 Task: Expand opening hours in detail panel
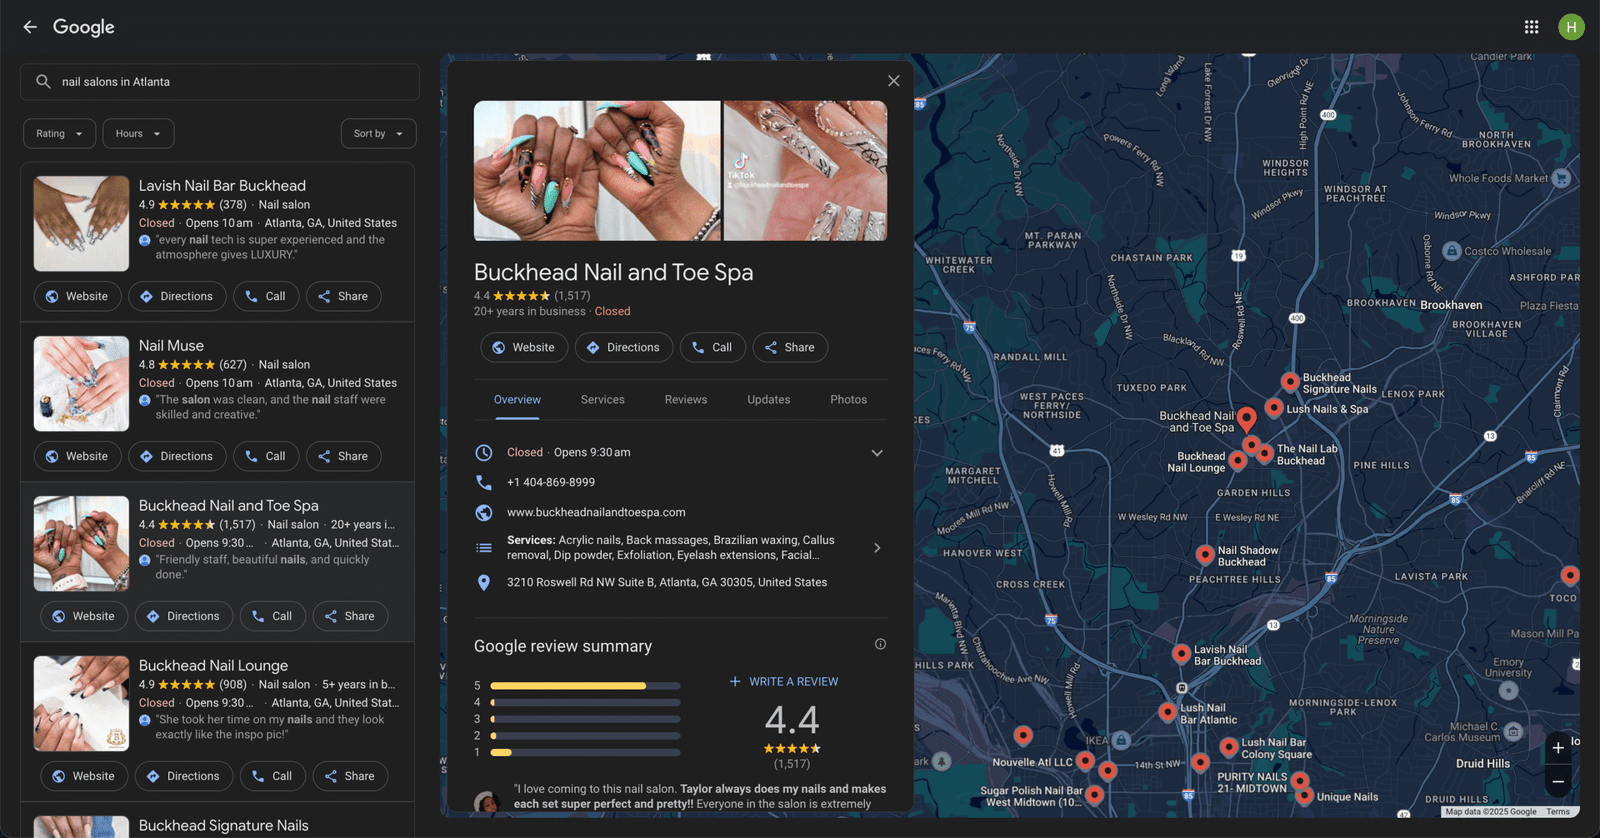pos(877,453)
